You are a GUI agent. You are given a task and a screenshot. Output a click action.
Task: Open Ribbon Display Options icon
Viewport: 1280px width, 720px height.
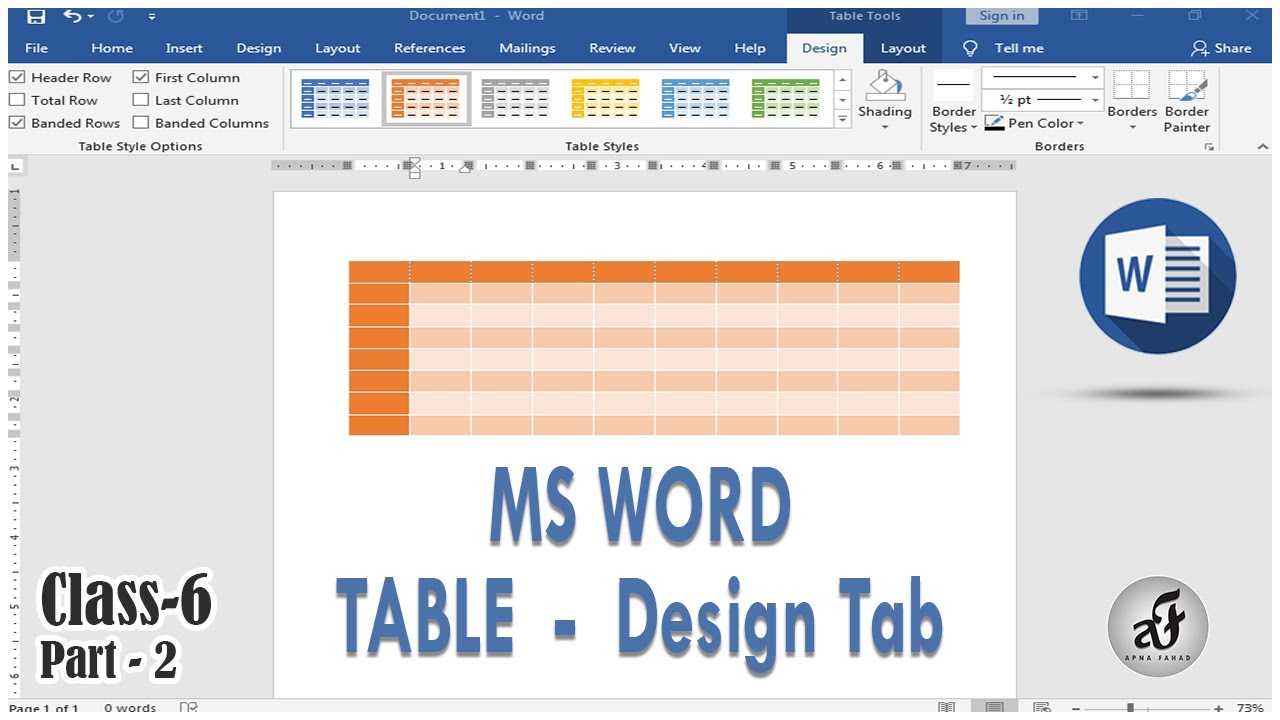pos(1079,16)
